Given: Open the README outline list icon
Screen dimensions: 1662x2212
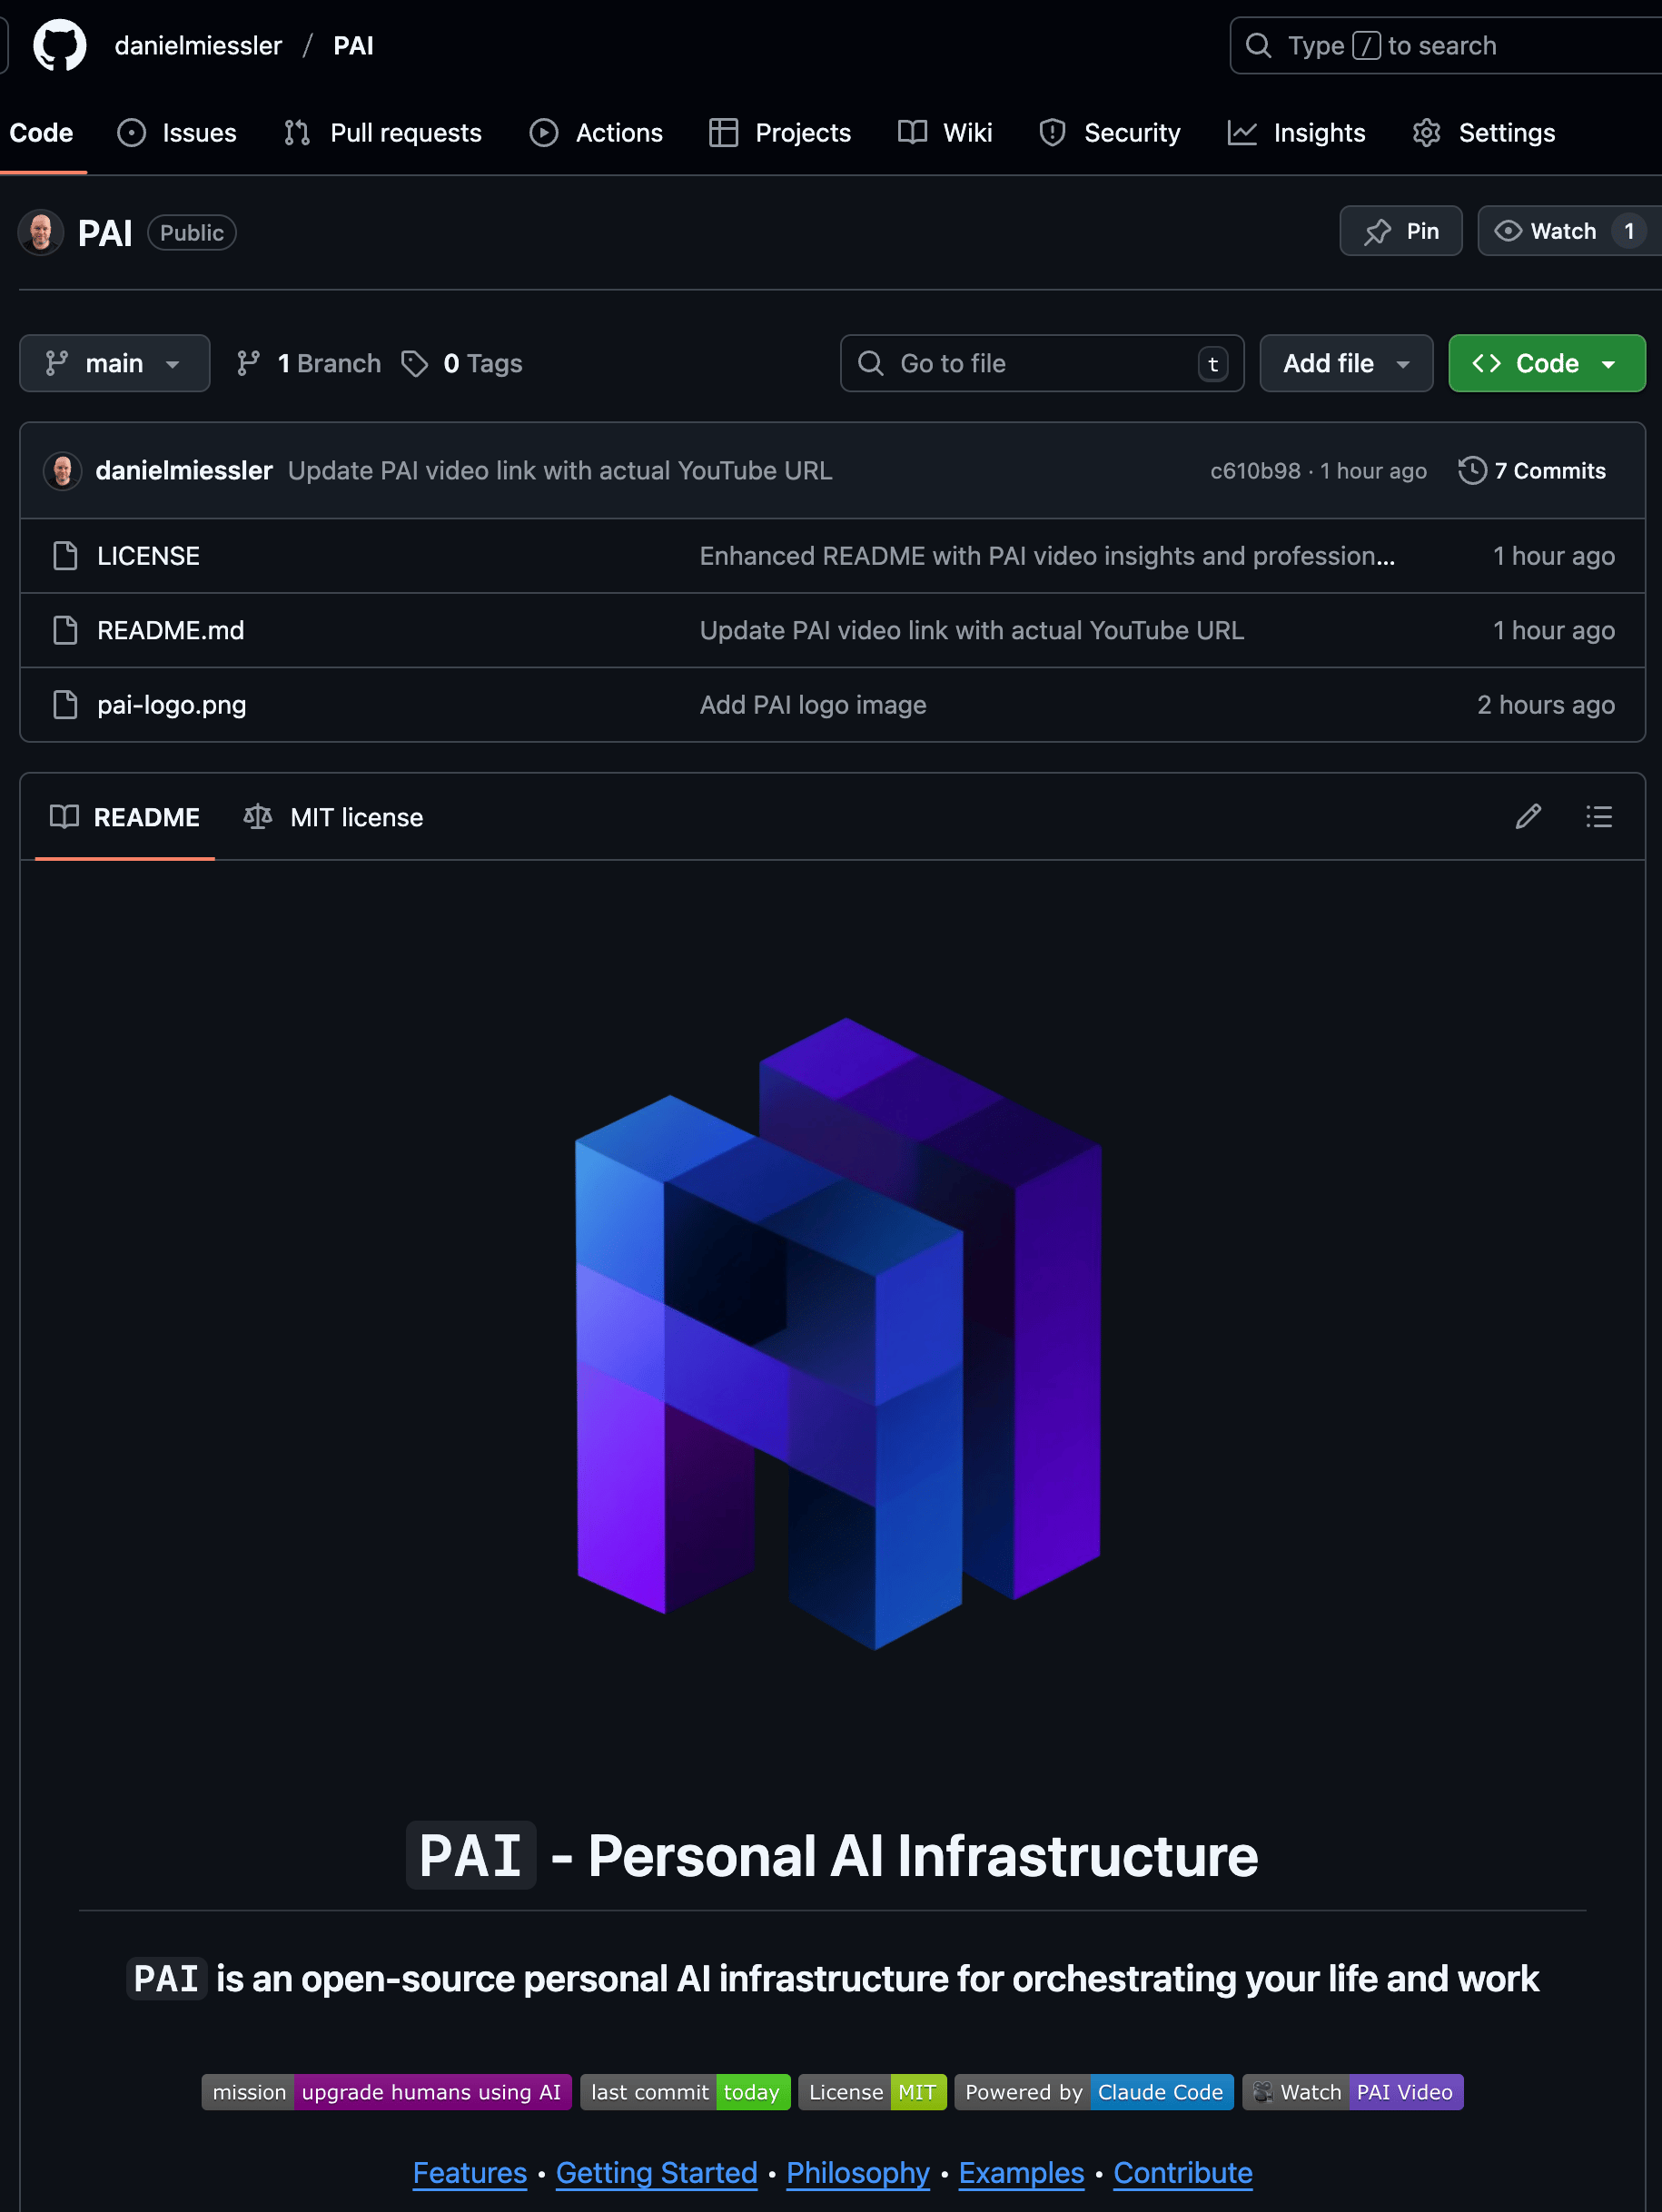Looking at the screenshot, I should pyautogui.click(x=1599, y=817).
